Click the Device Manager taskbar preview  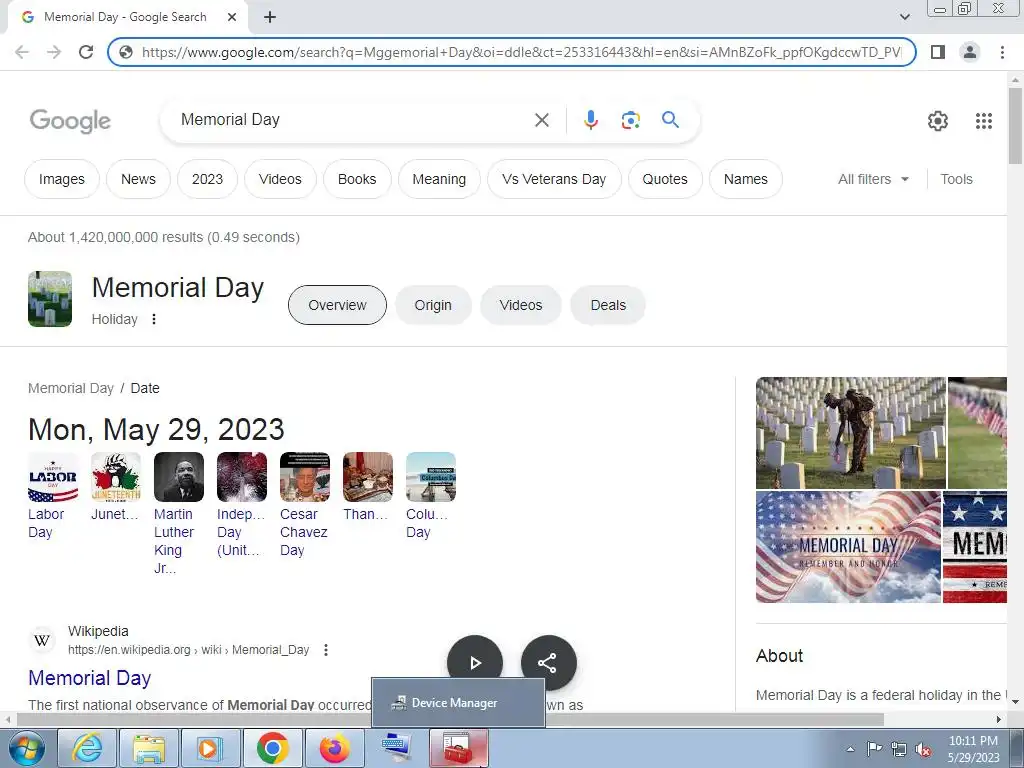tap(458, 703)
